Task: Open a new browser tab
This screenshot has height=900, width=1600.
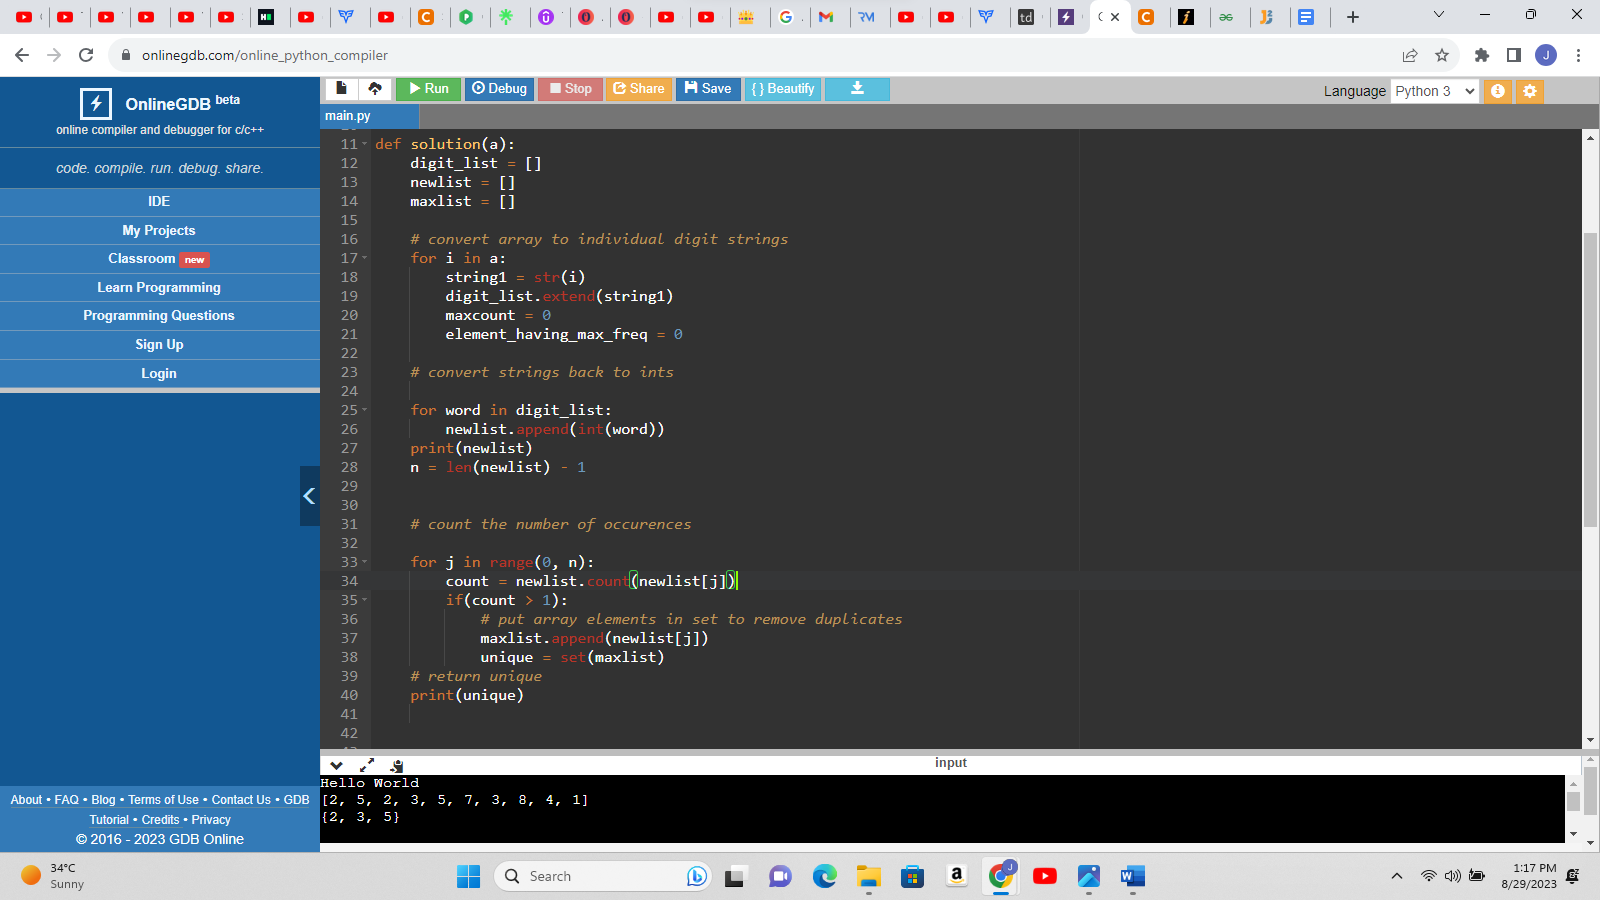Action: [1353, 17]
